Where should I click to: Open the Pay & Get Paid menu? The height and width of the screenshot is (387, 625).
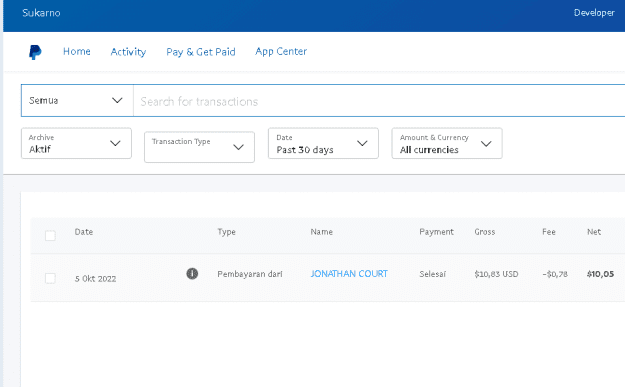point(201,52)
